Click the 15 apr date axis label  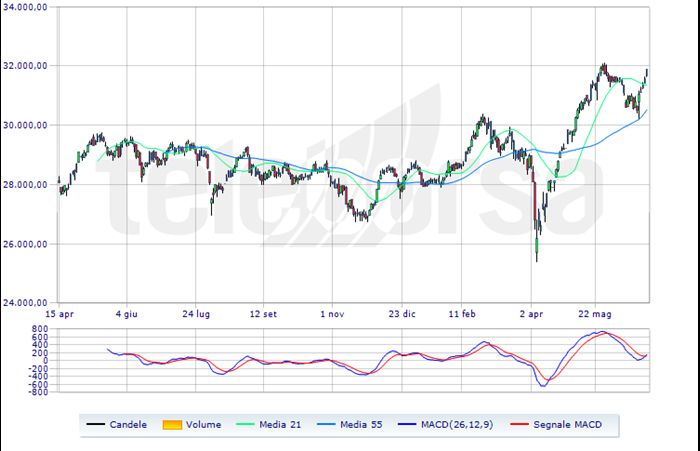59,314
